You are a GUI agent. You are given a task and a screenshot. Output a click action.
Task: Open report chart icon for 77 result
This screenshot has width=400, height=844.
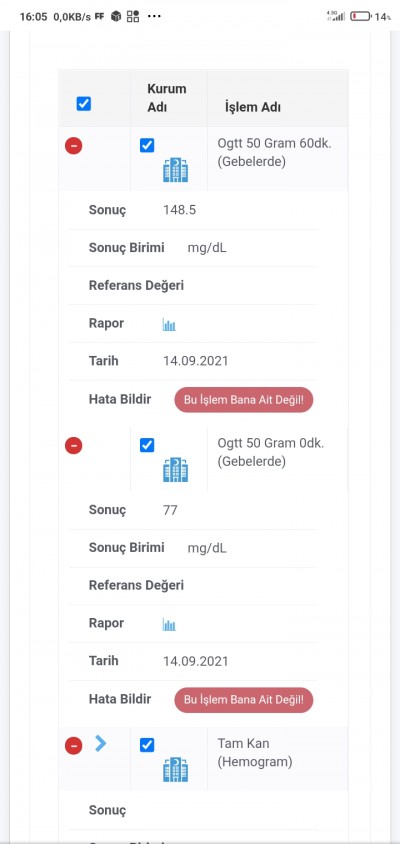point(169,624)
